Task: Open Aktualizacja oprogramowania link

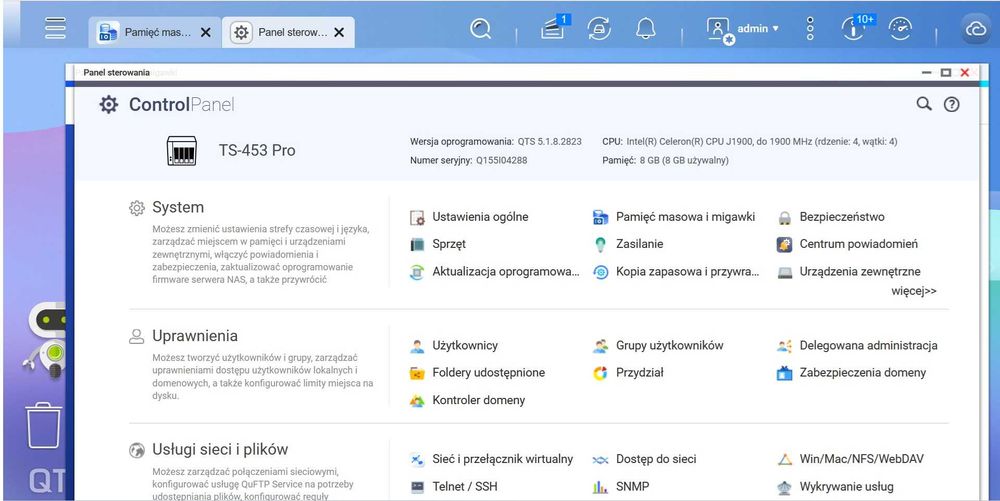Action: click(506, 272)
